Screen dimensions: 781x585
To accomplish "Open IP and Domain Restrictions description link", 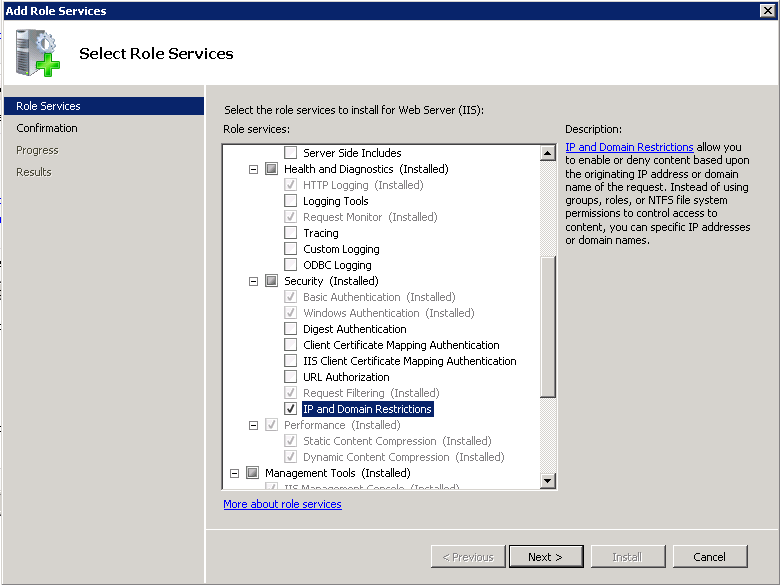I will tap(629, 147).
